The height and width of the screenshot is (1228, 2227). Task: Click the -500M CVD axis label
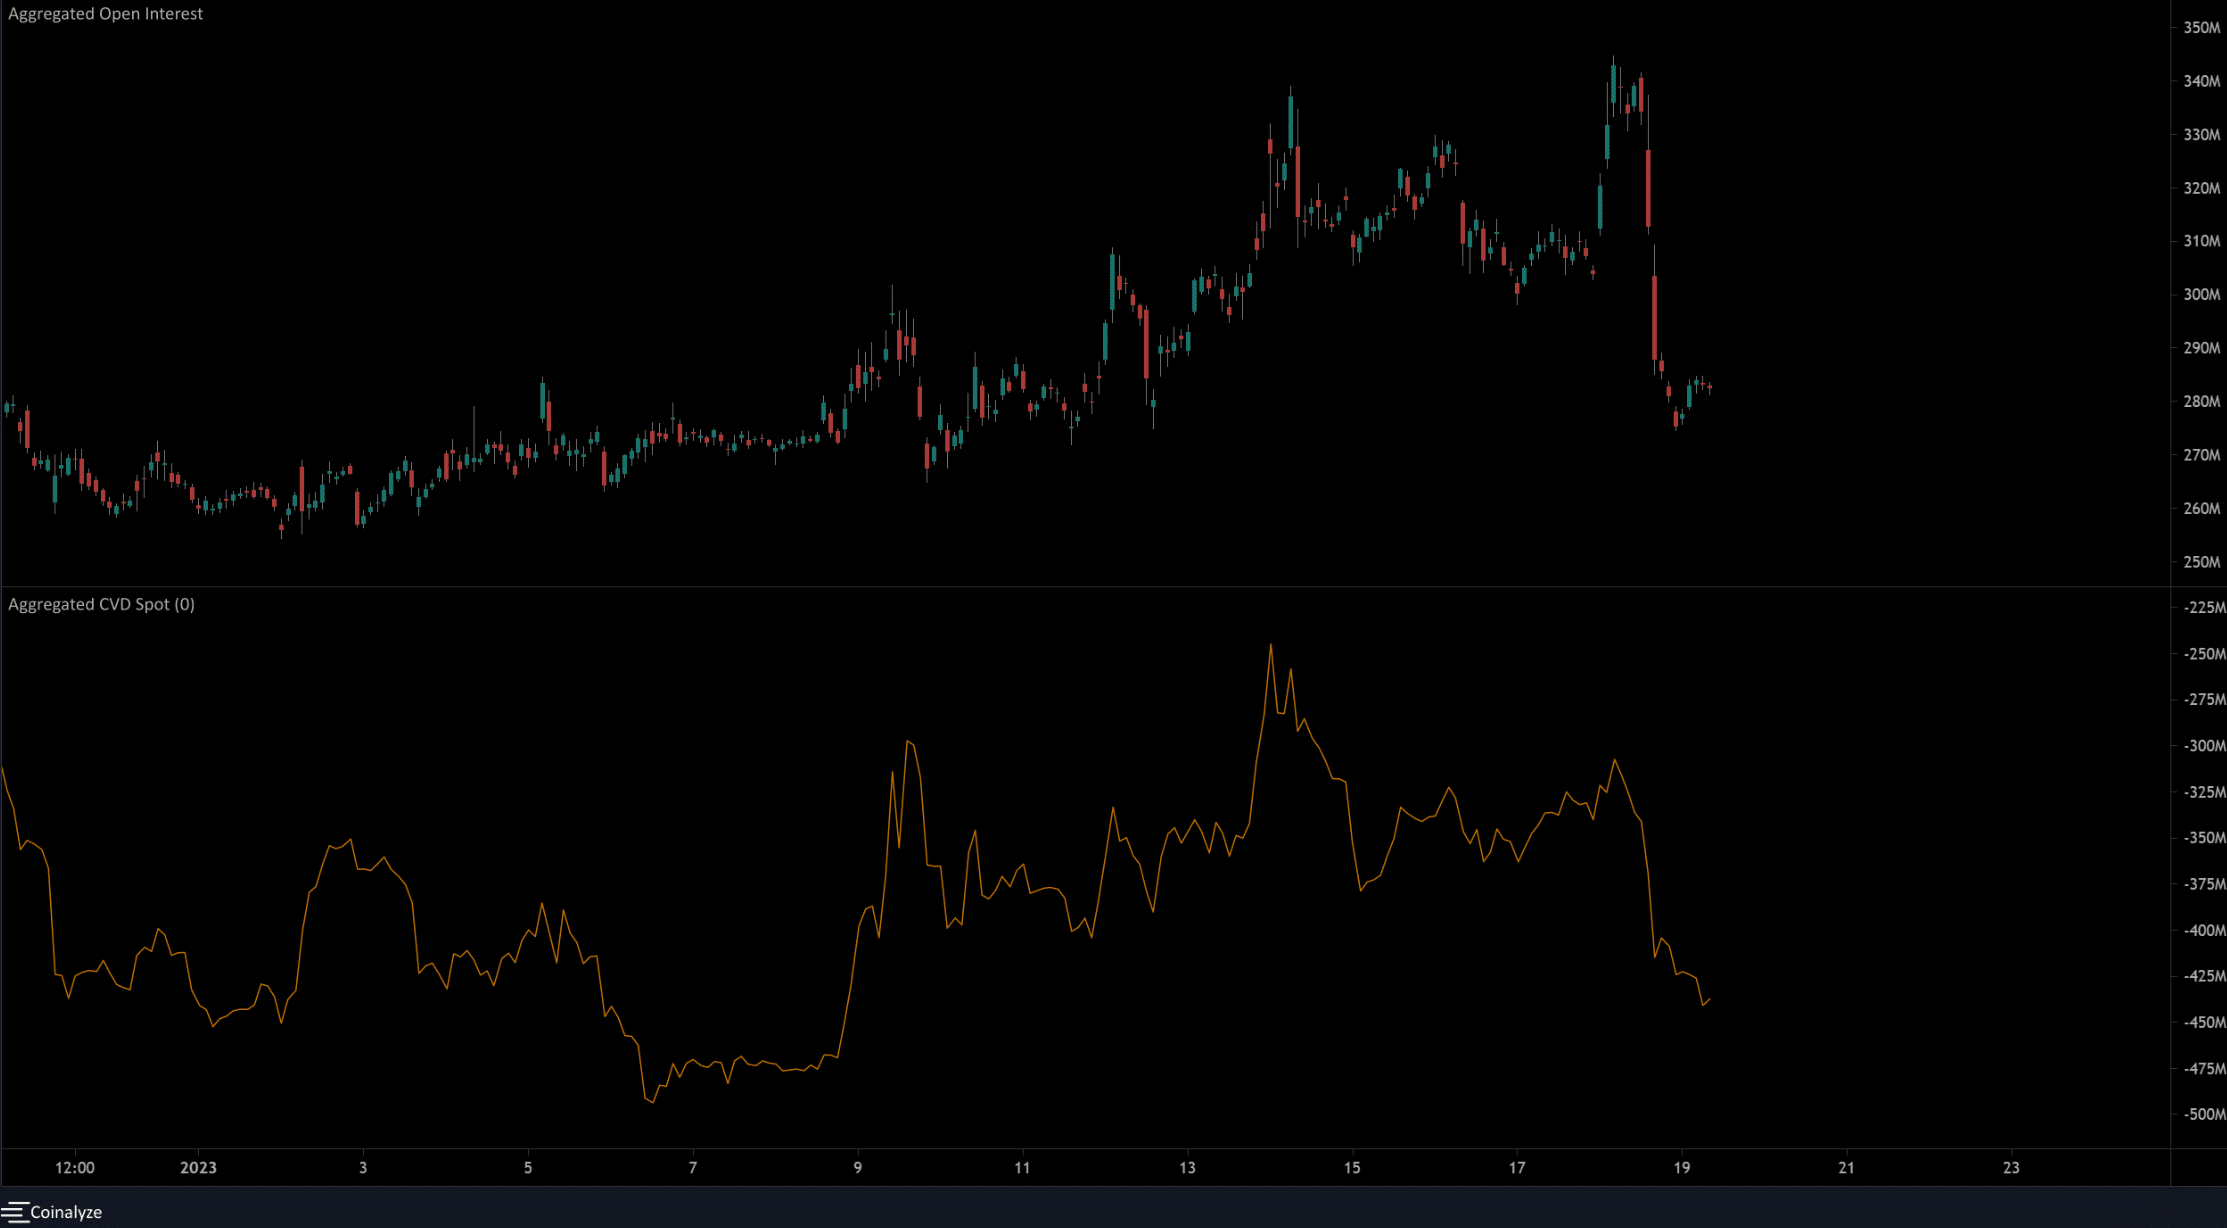(2204, 1114)
